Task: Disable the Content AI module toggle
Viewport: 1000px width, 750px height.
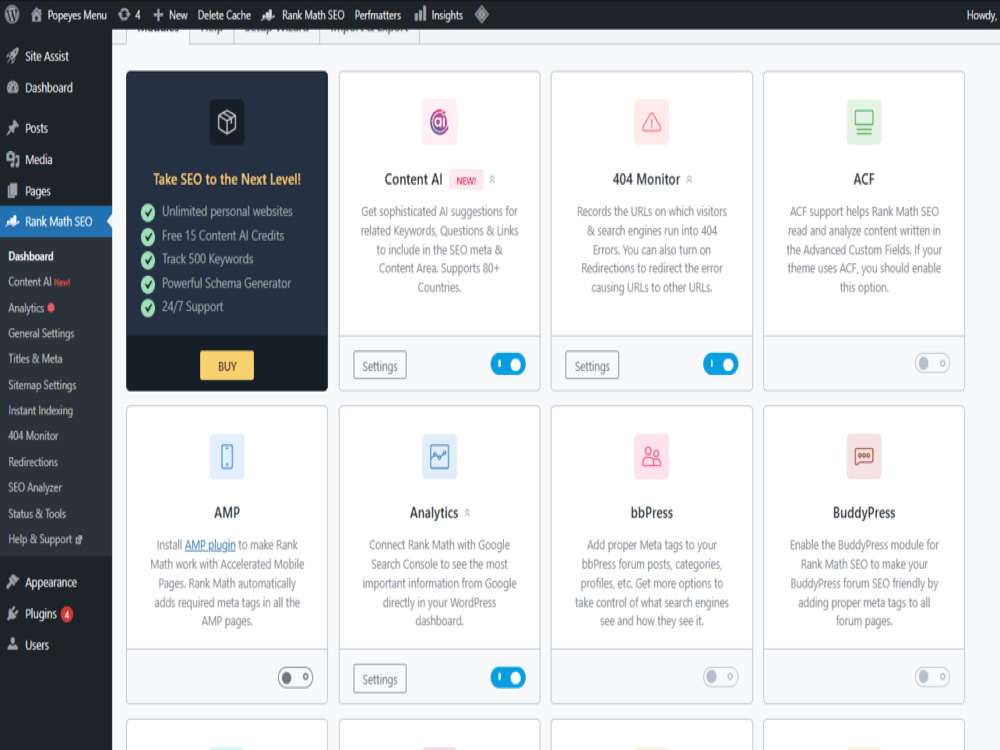Action: tap(508, 364)
